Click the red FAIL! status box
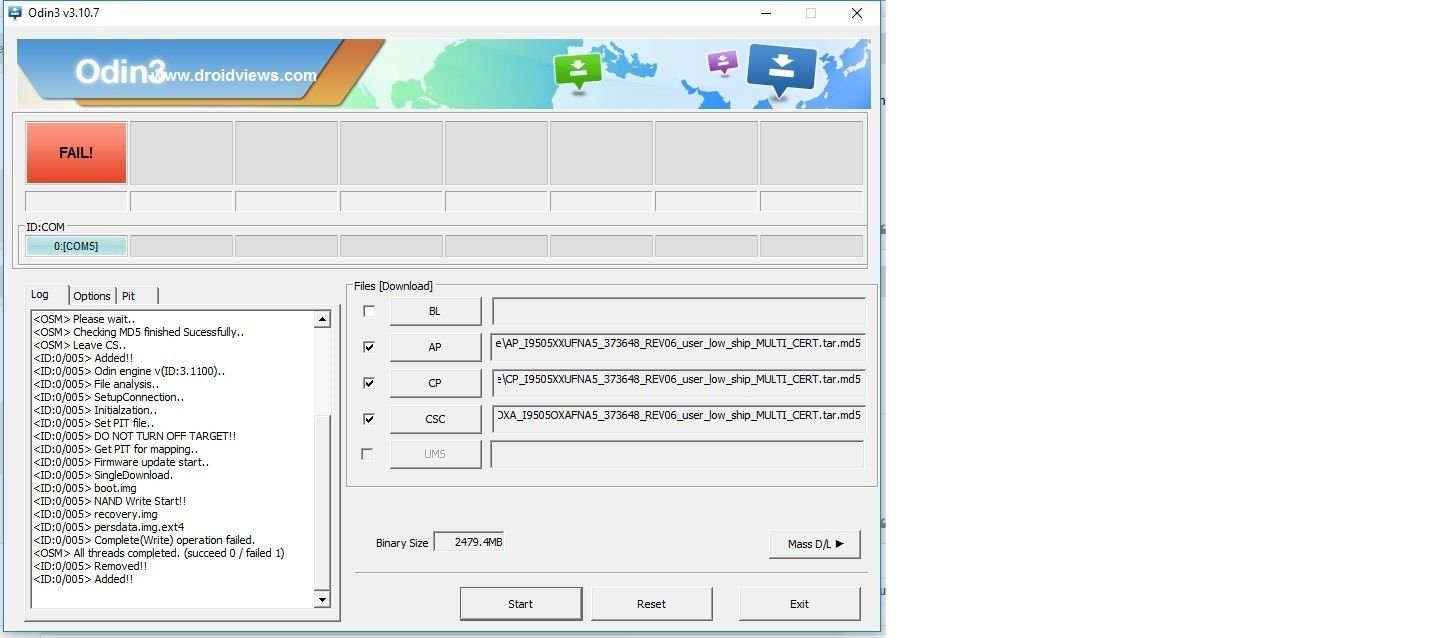Image resolution: width=1447 pixels, height=638 pixels. 76,153
